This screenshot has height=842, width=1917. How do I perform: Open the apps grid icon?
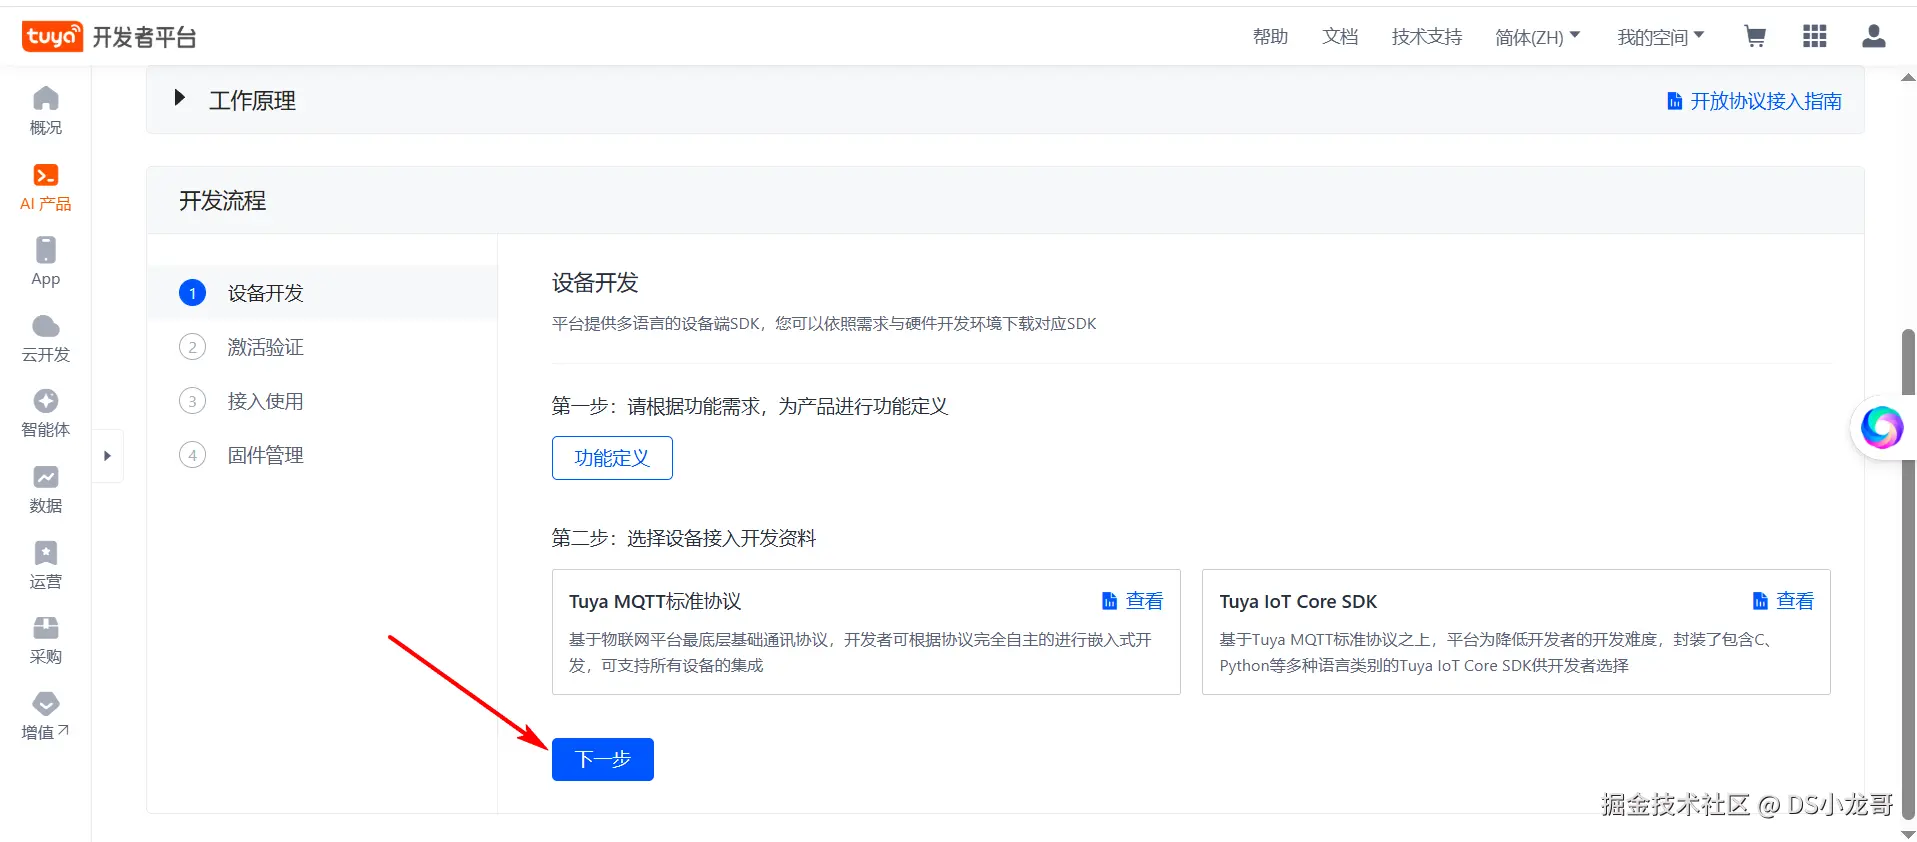1815,37
